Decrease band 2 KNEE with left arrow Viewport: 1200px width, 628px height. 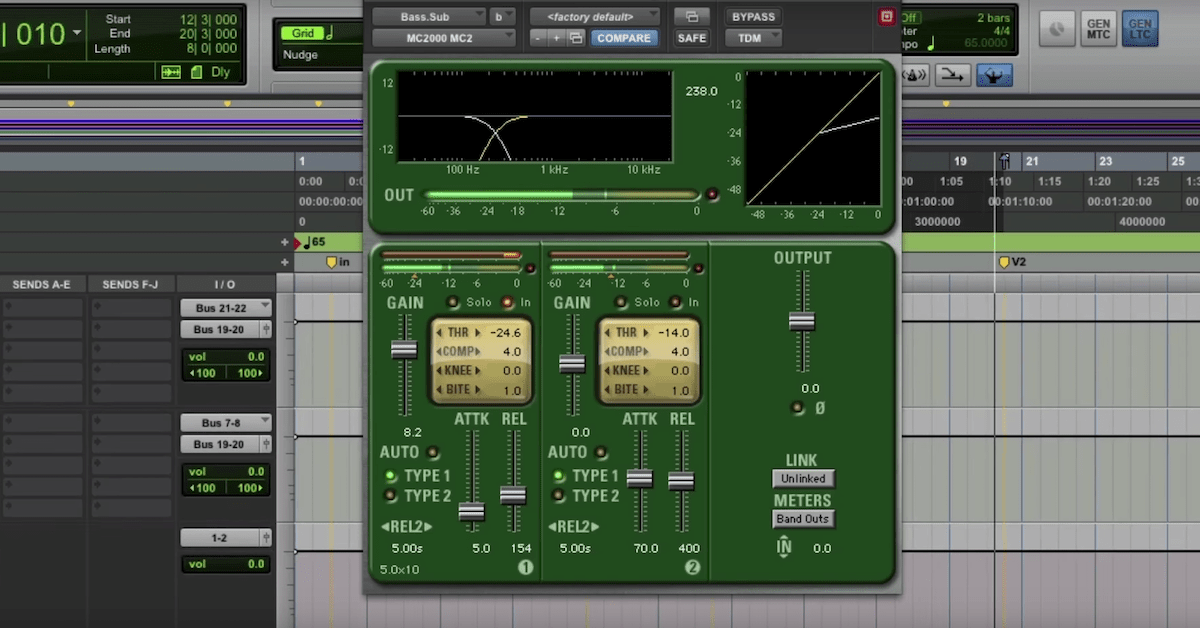click(x=608, y=370)
